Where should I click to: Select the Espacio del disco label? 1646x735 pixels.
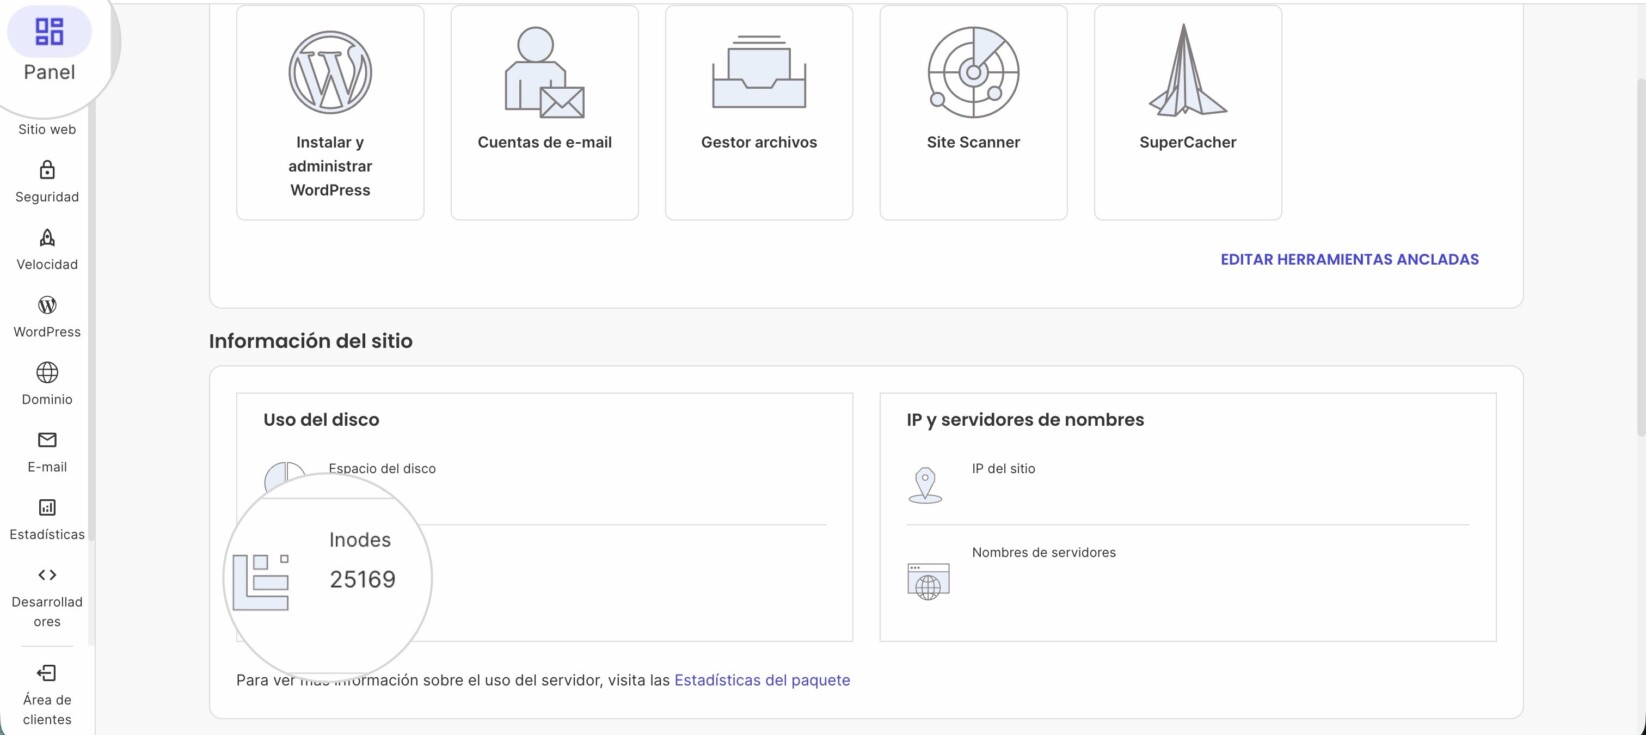(382, 468)
